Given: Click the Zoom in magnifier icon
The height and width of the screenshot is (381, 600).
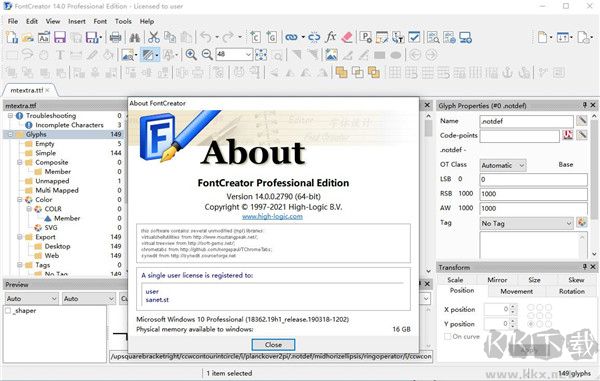Looking at the screenshot, I should [x=191, y=55].
